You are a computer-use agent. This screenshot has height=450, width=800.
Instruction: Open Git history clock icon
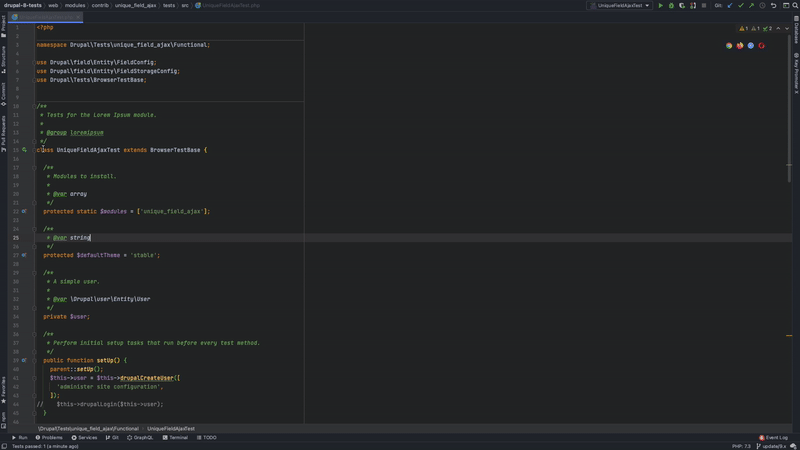tap(762, 5)
